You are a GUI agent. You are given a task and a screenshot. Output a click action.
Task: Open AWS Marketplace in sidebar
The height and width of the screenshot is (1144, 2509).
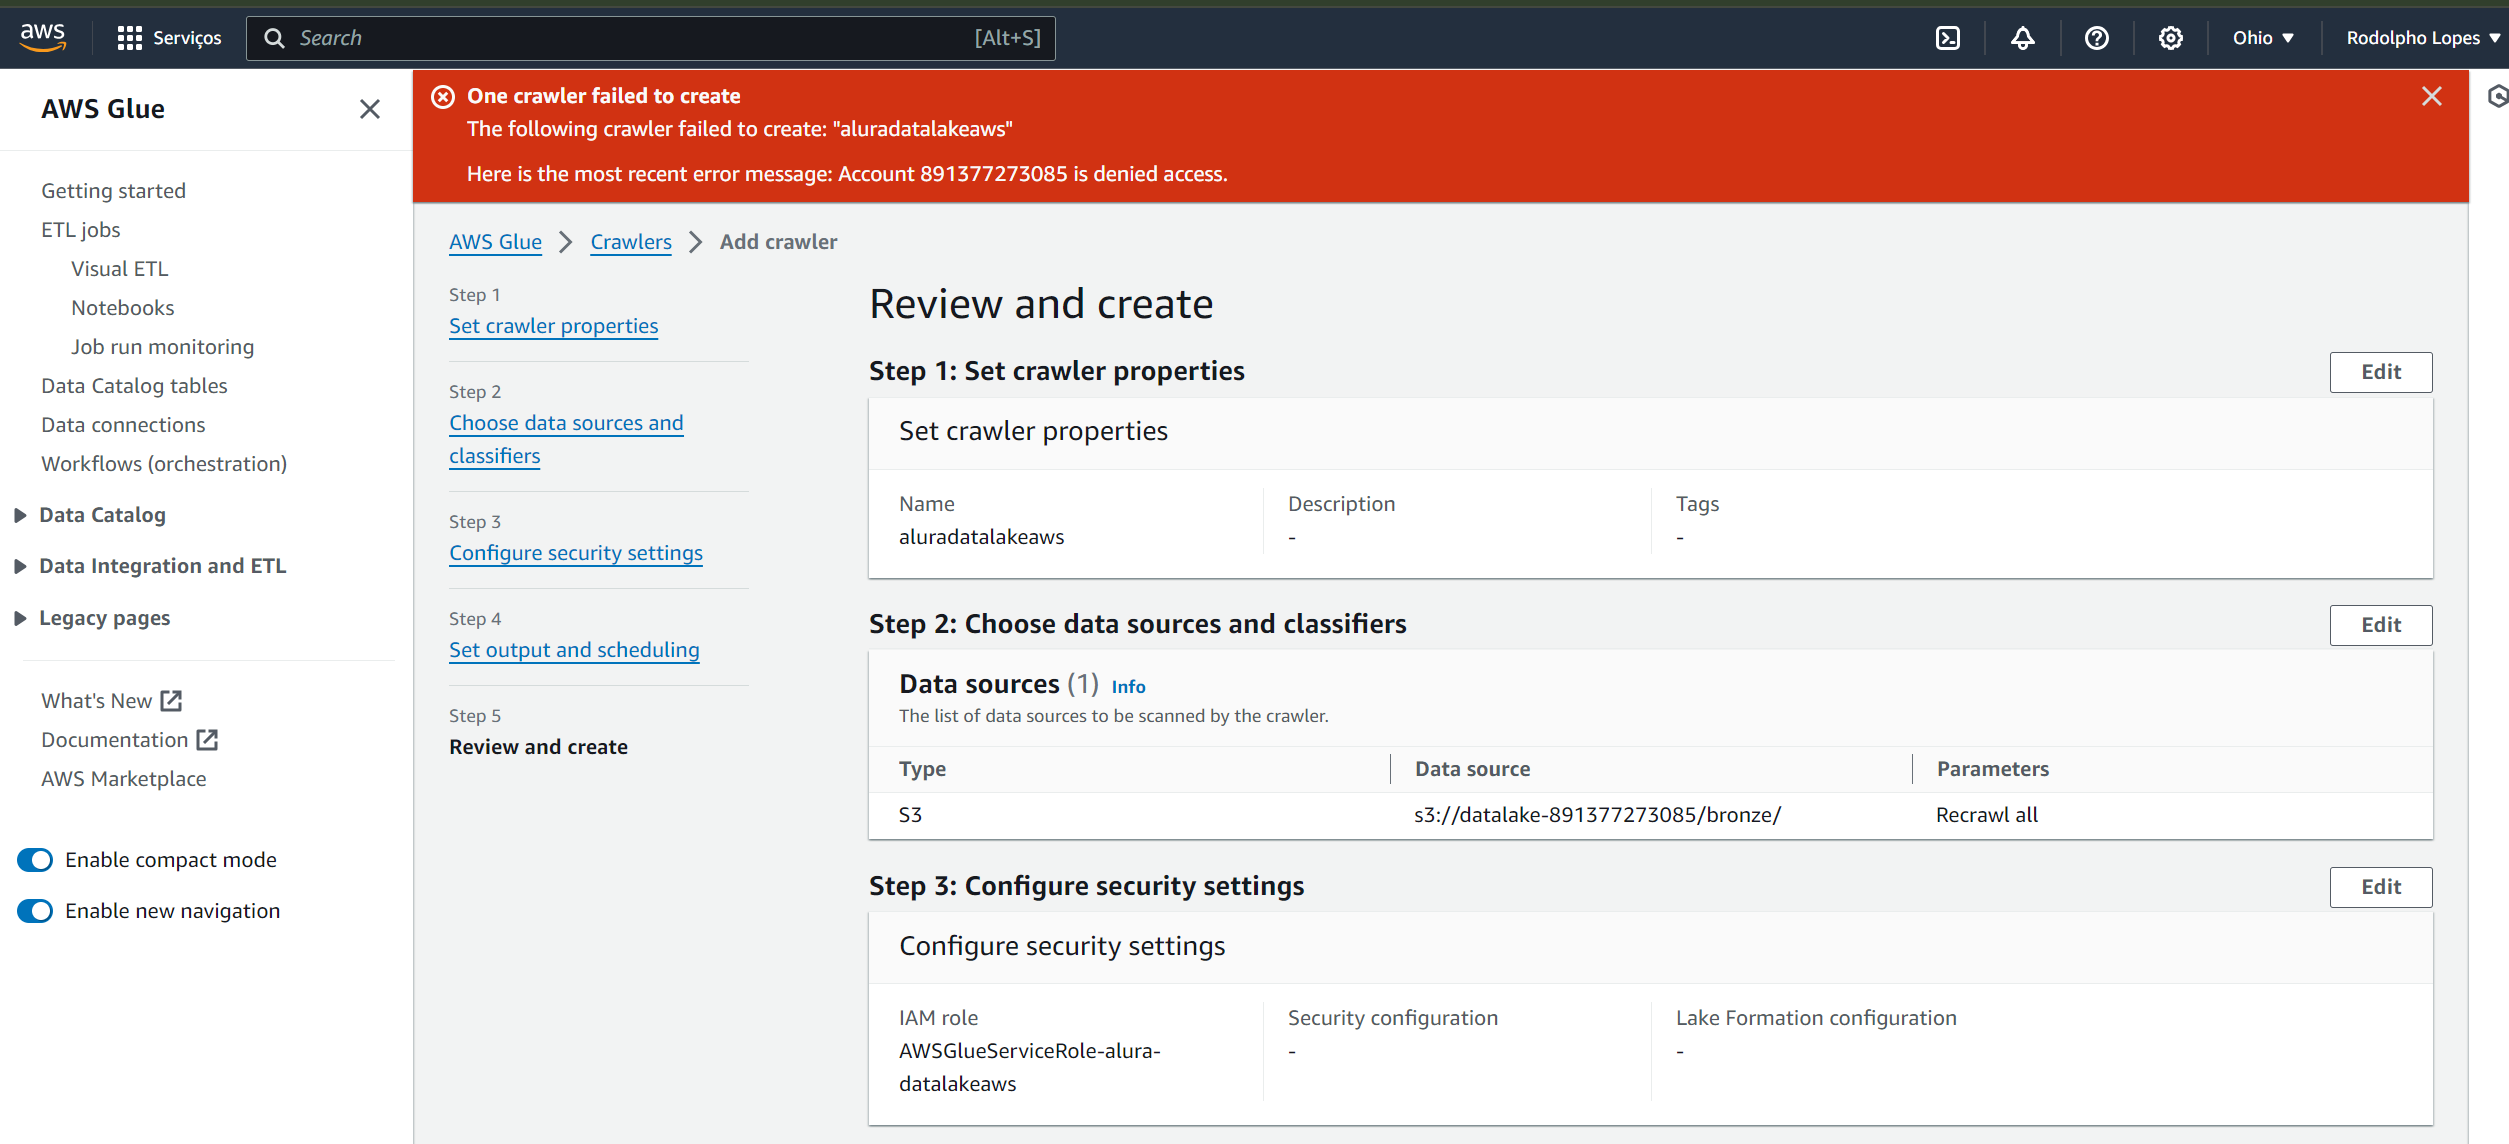123,779
